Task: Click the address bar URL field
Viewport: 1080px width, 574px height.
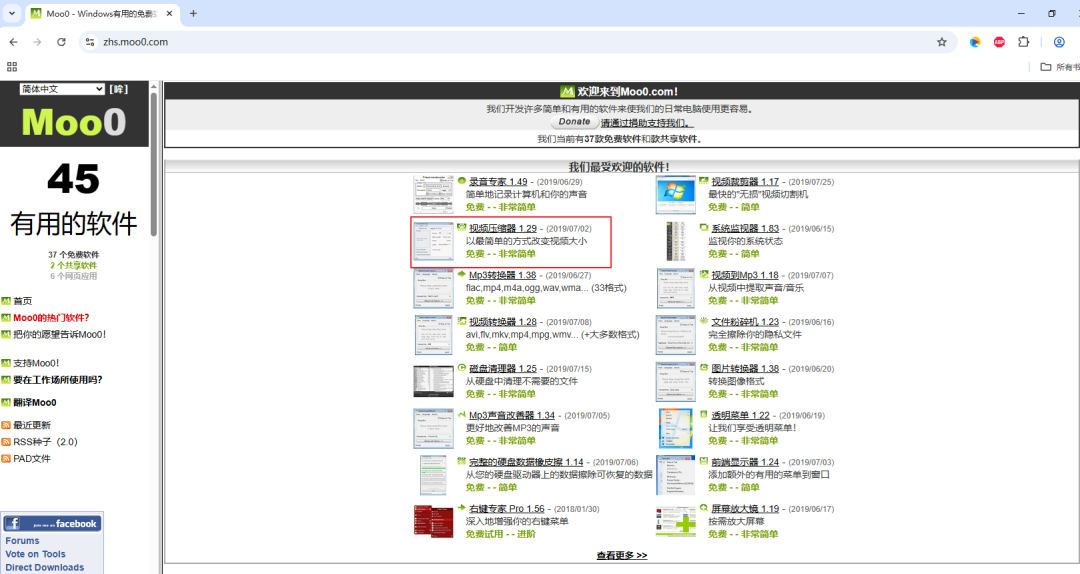Action: pos(517,42)
